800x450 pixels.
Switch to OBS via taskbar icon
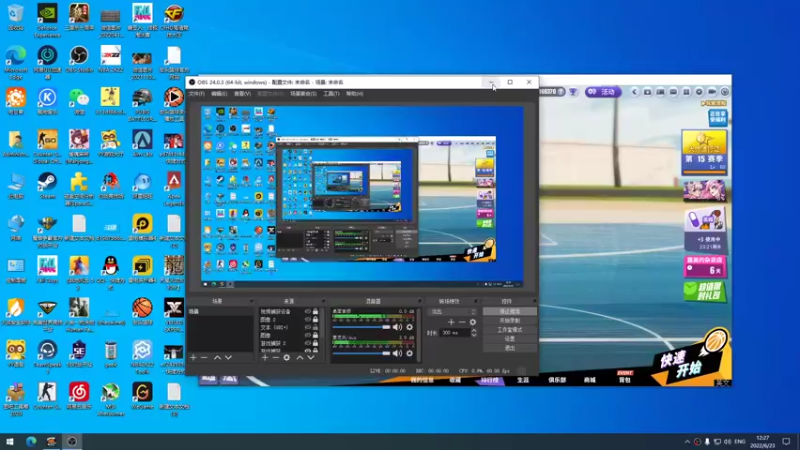click(x=72, y=441)
